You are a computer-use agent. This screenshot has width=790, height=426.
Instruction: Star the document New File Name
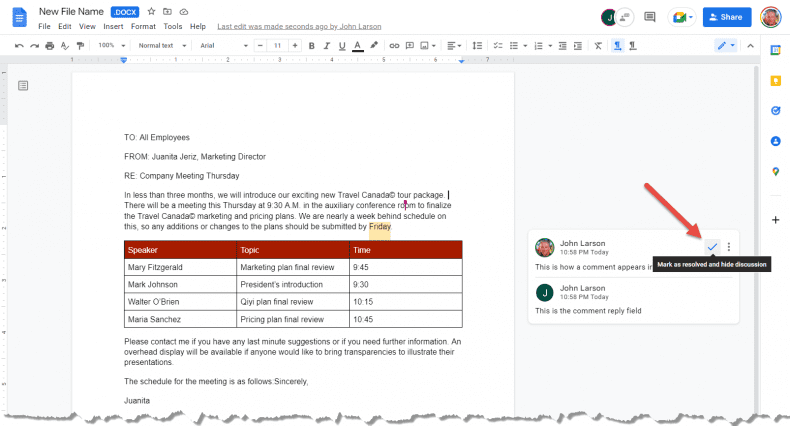[151, 10]
